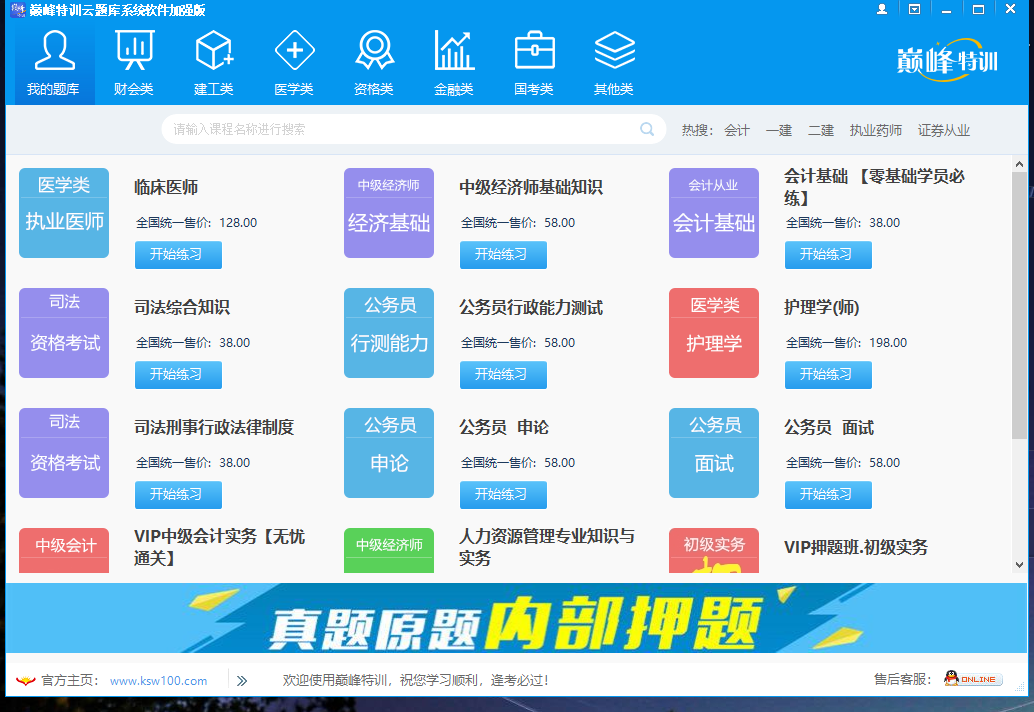Expand the double-arrow next to homepage link
The height and width of the screenshot is (712, 1034).
pyautogui.click(x=242, y=681)
